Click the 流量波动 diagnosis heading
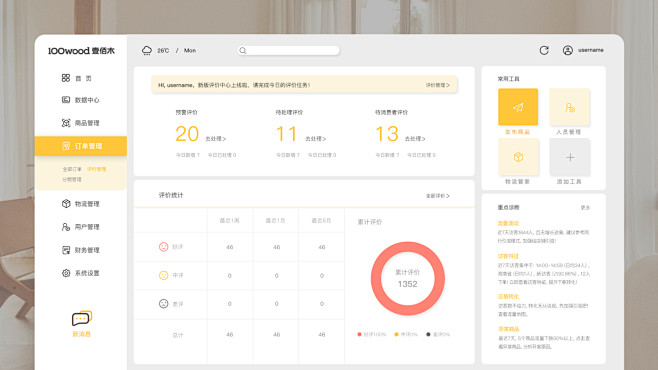 (x=508, y=223)
